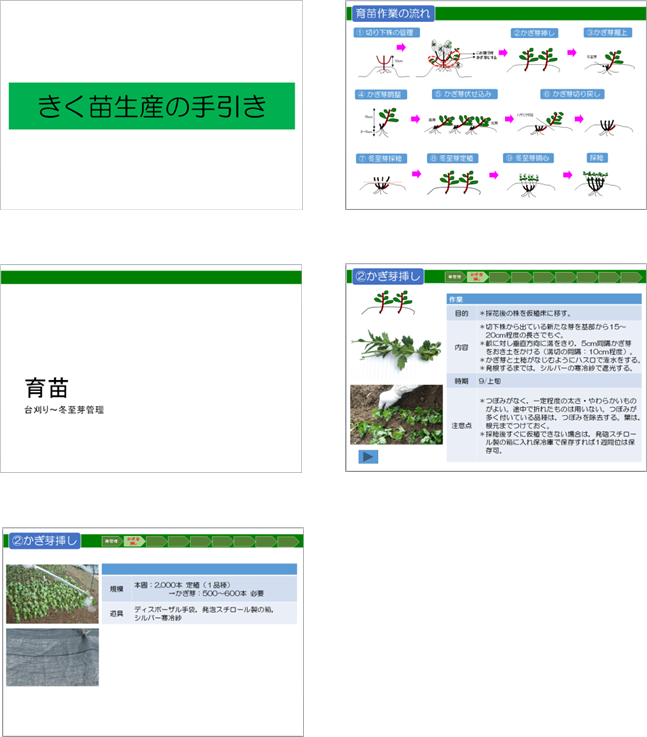
Task: Click the 道具 row label
Action: (x=116, y=613)
